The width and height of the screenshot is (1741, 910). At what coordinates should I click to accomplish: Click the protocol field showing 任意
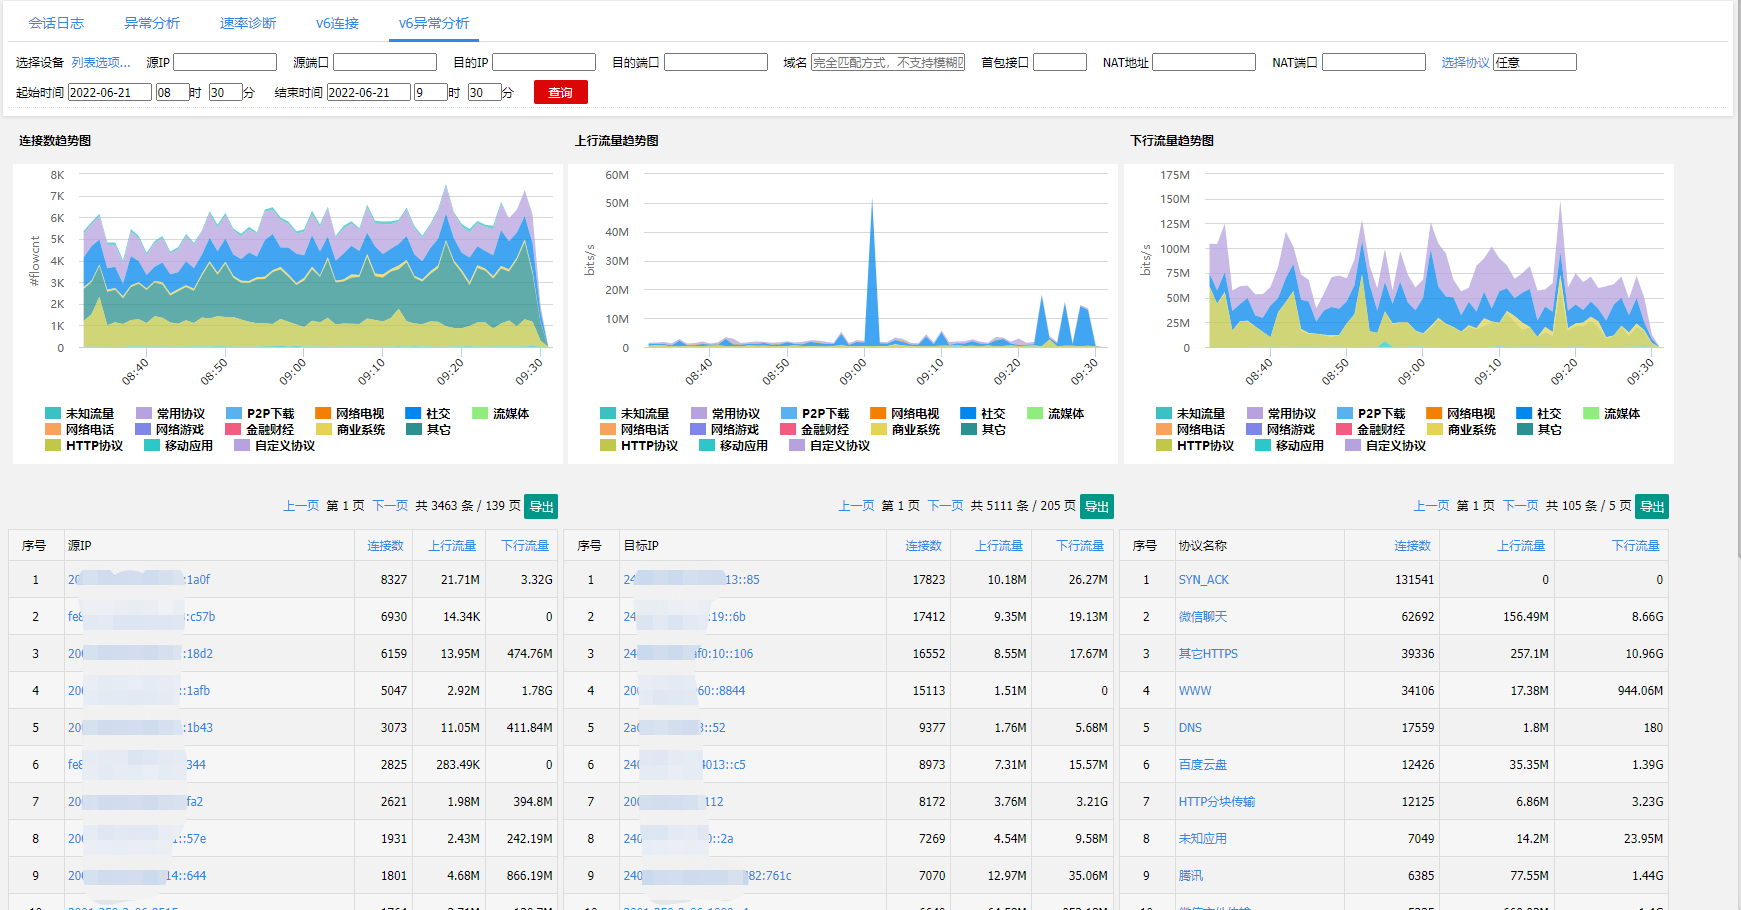tap(1535, 62)
